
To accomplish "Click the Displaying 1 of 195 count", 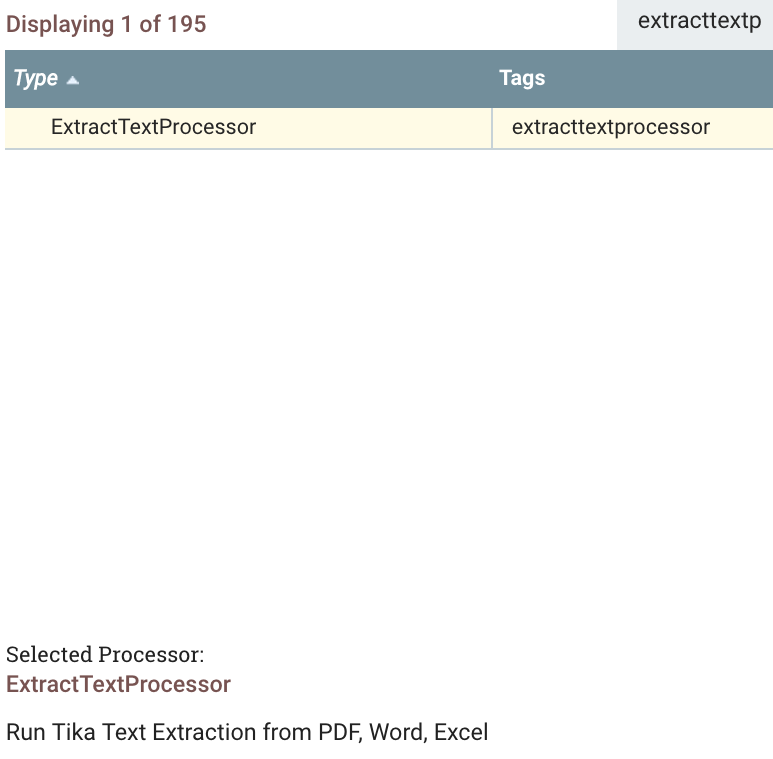I will tap(106, 24).
